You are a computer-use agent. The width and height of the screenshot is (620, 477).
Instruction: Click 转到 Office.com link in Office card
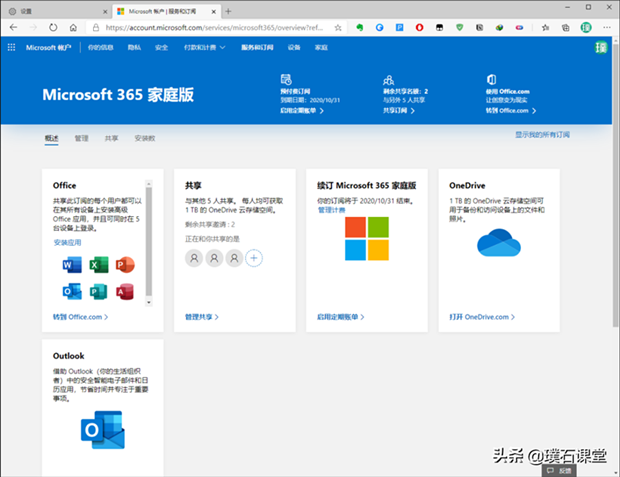click(x=80, y=317)
